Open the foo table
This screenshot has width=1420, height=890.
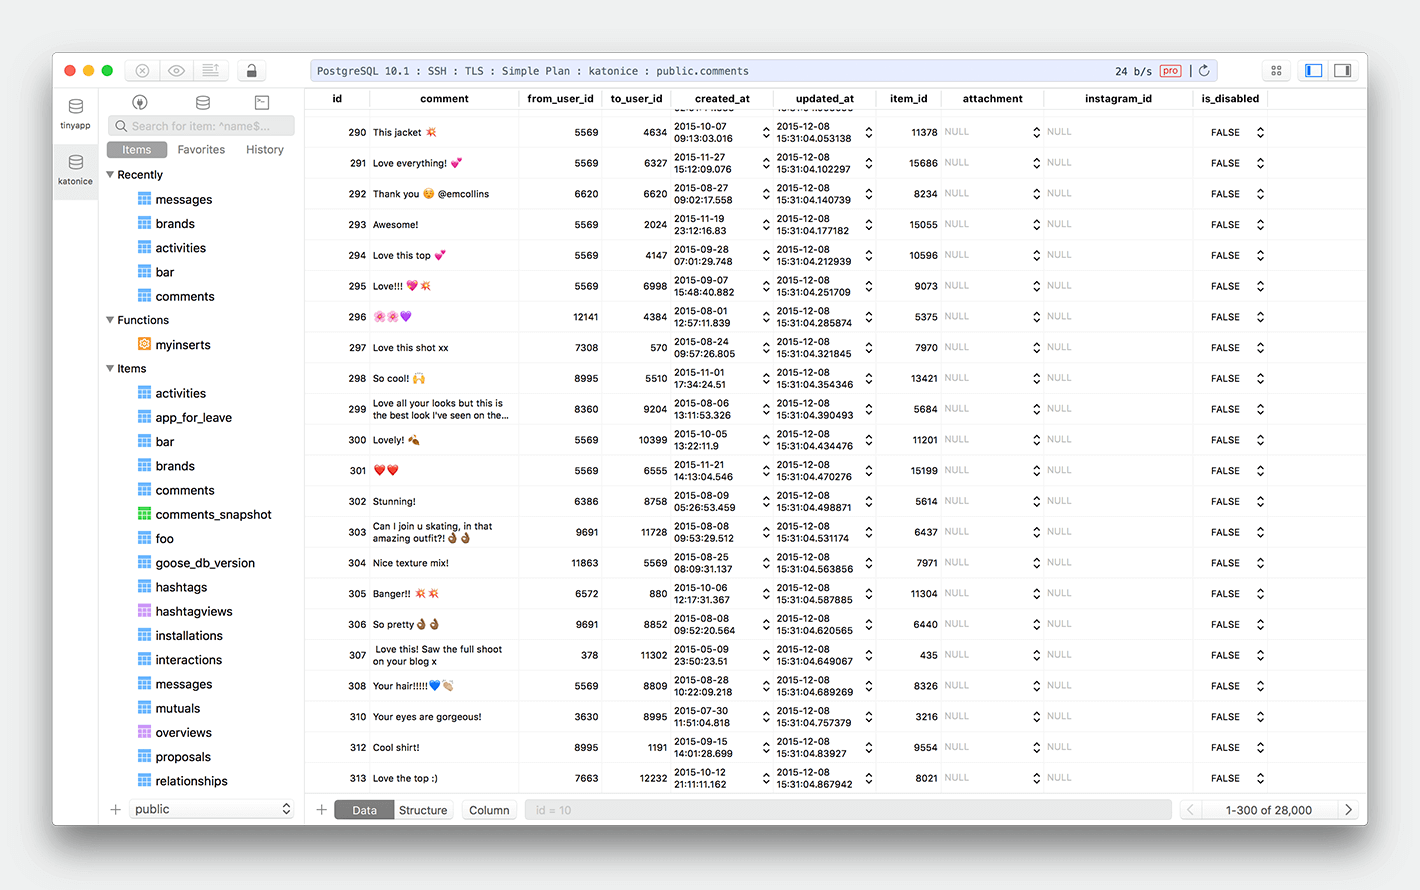click(165, 539)
